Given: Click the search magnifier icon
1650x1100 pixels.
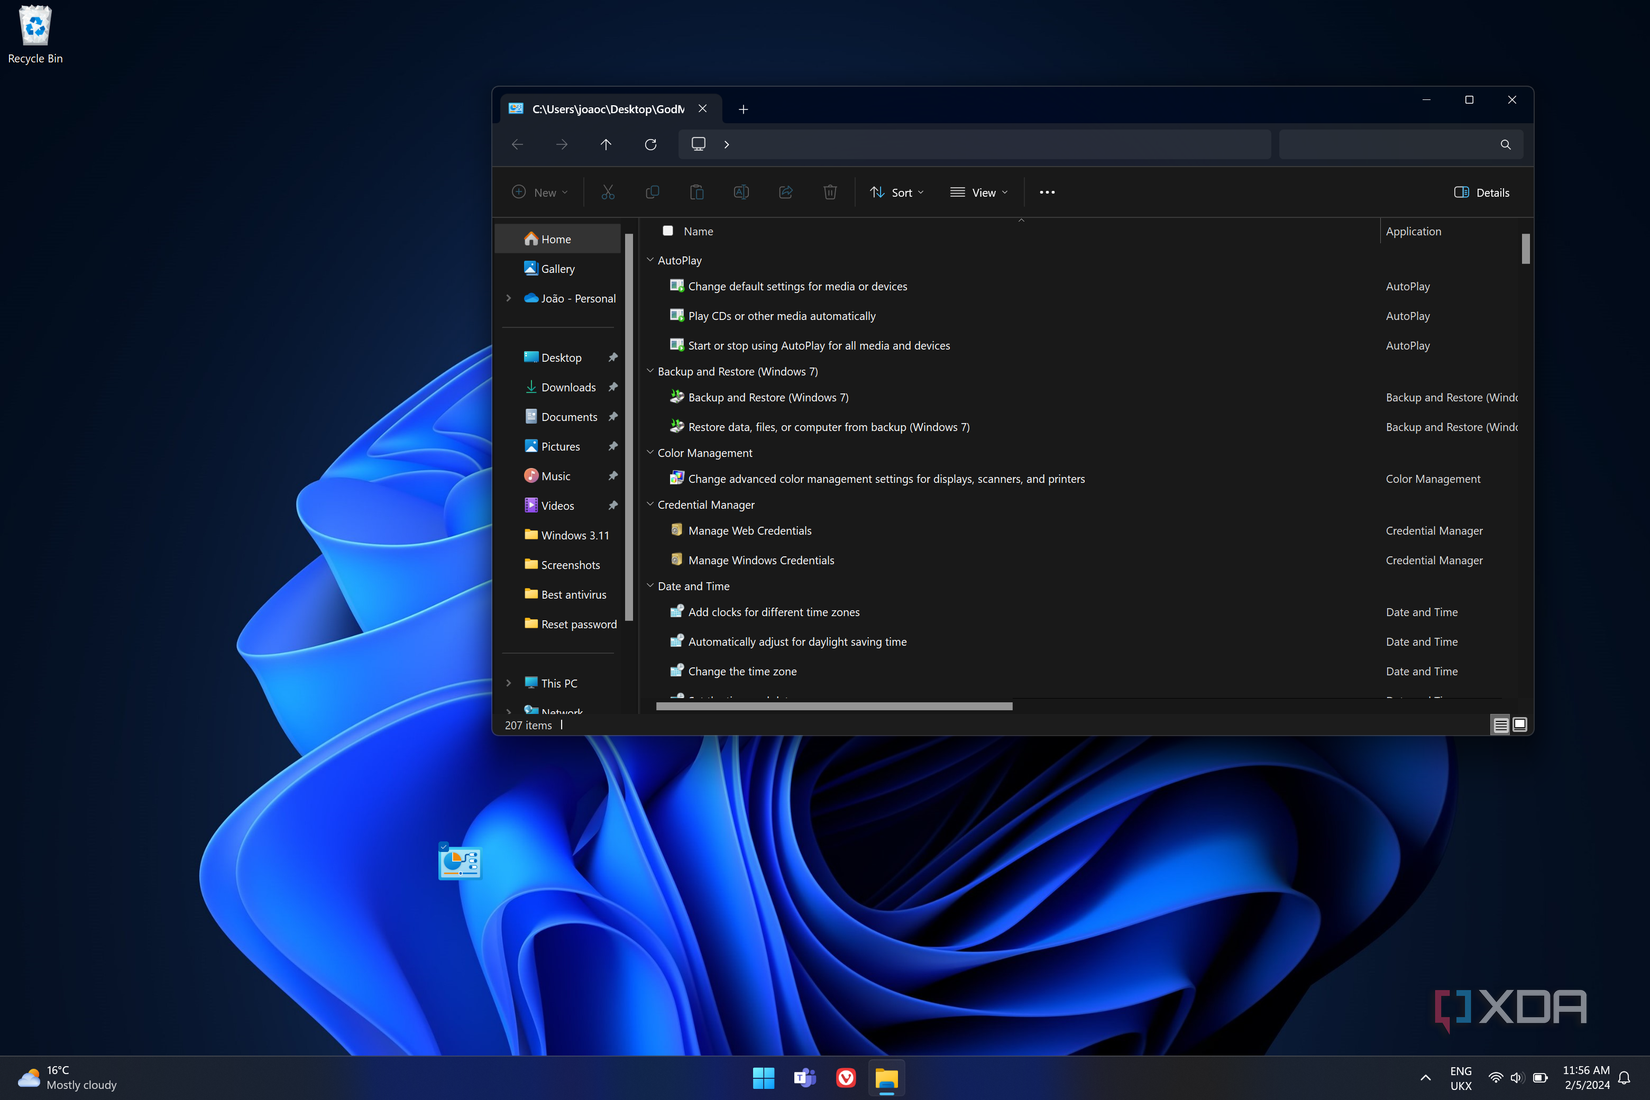Looking at the screenshot, I should (1505, 144).
